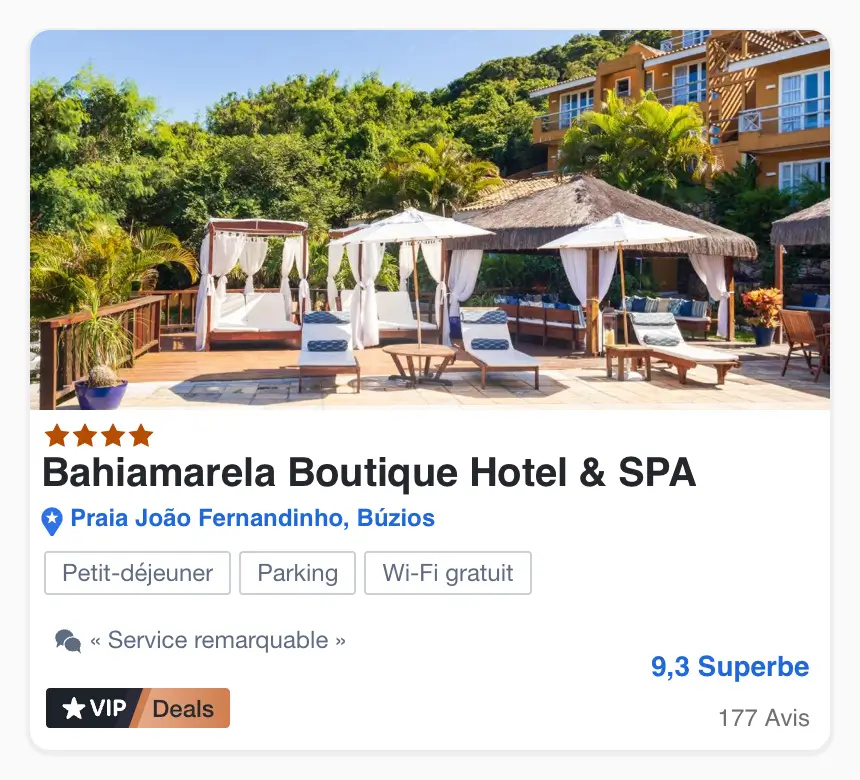860x780 pixels.
Task: Open the 9,3 Superbe rating score
Action: (x=730, y=667)
